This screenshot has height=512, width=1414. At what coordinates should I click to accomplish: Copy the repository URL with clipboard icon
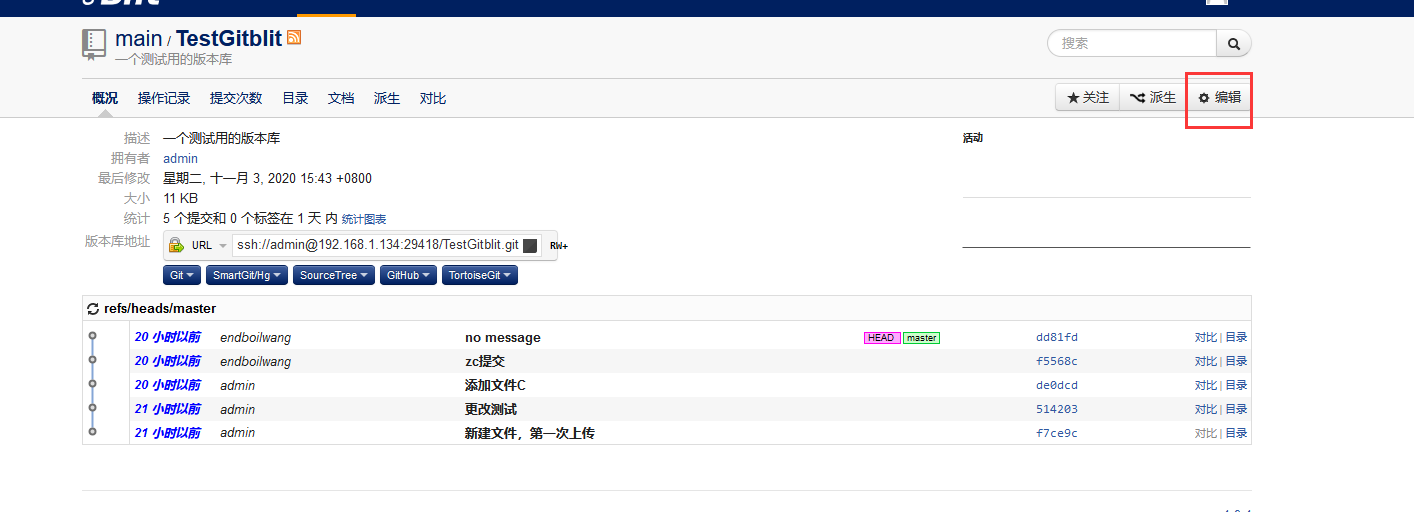530,245
